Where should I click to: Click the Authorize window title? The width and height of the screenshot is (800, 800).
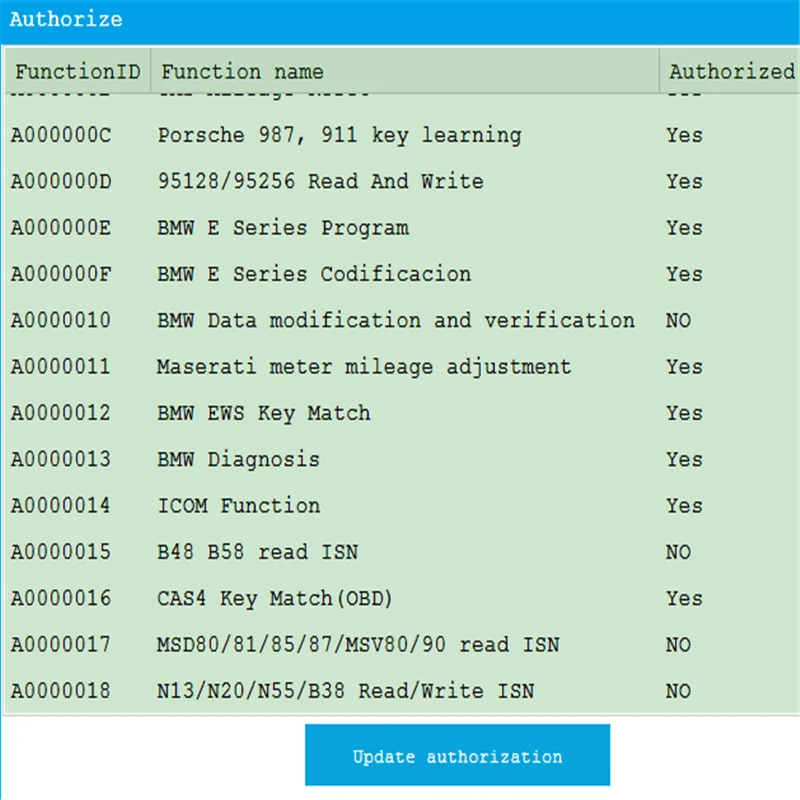[66, 19]
